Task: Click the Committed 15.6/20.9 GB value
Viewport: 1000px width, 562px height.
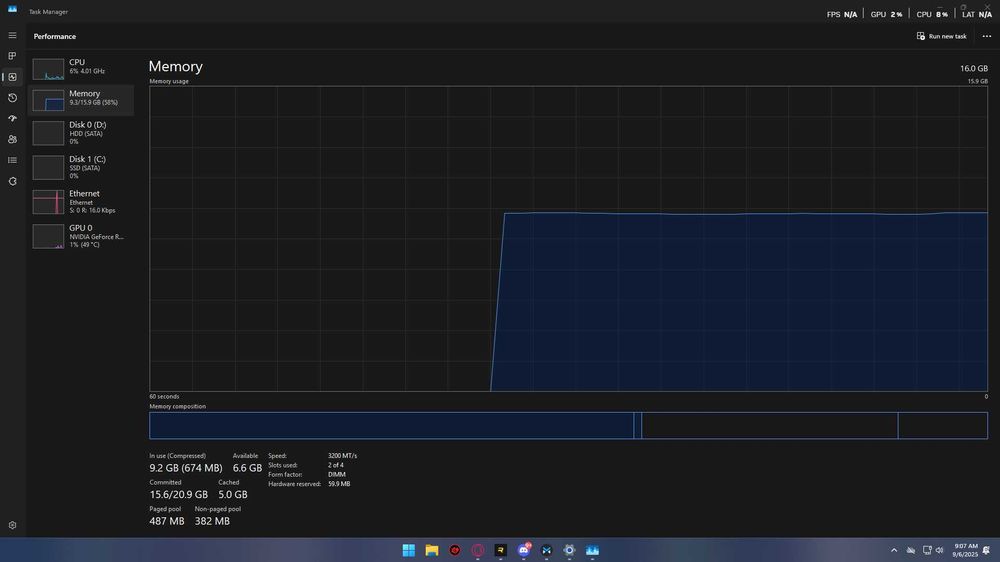Action: coord(179,494)
